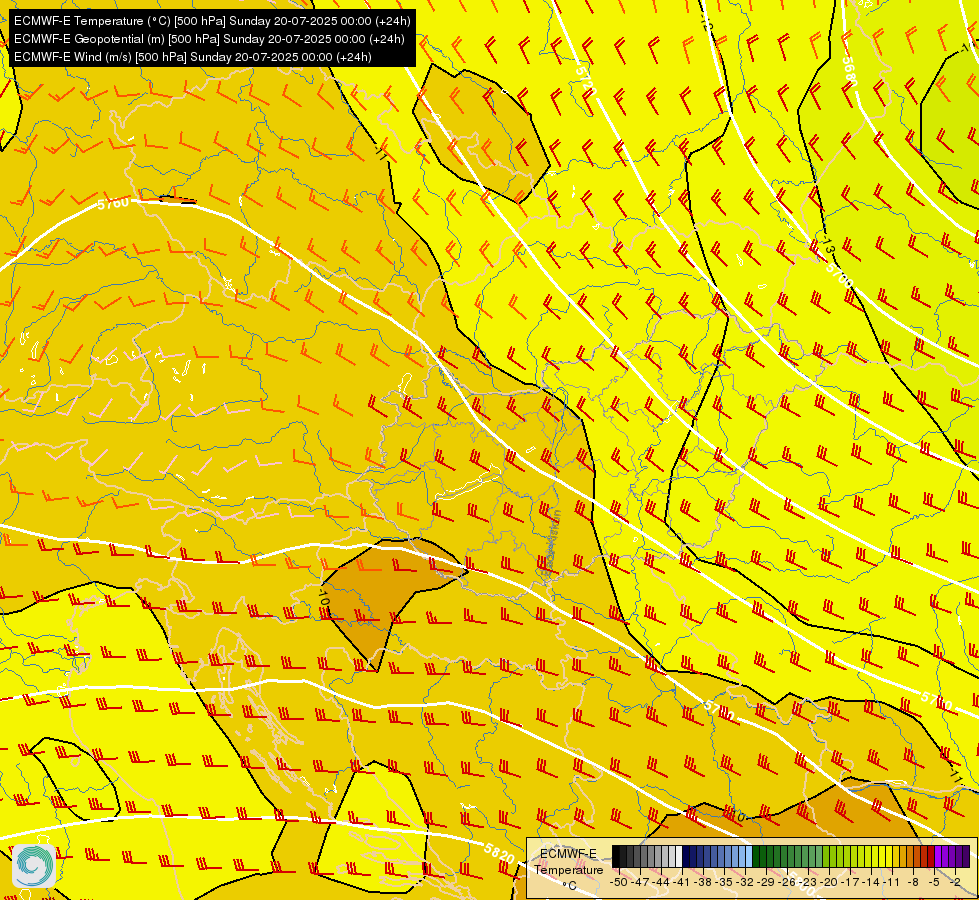
Task: Pick the darkest green swatch in legend
Action: pos(756,857)
